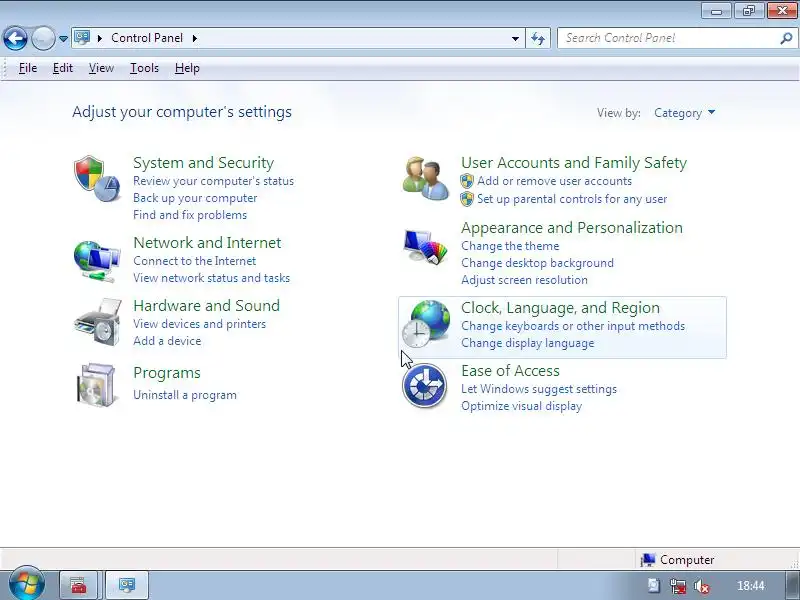Open the Appearance and Personalization monitor icon
Image resolution: width=800 pixels, height=600 pixels.
(425, 246)
